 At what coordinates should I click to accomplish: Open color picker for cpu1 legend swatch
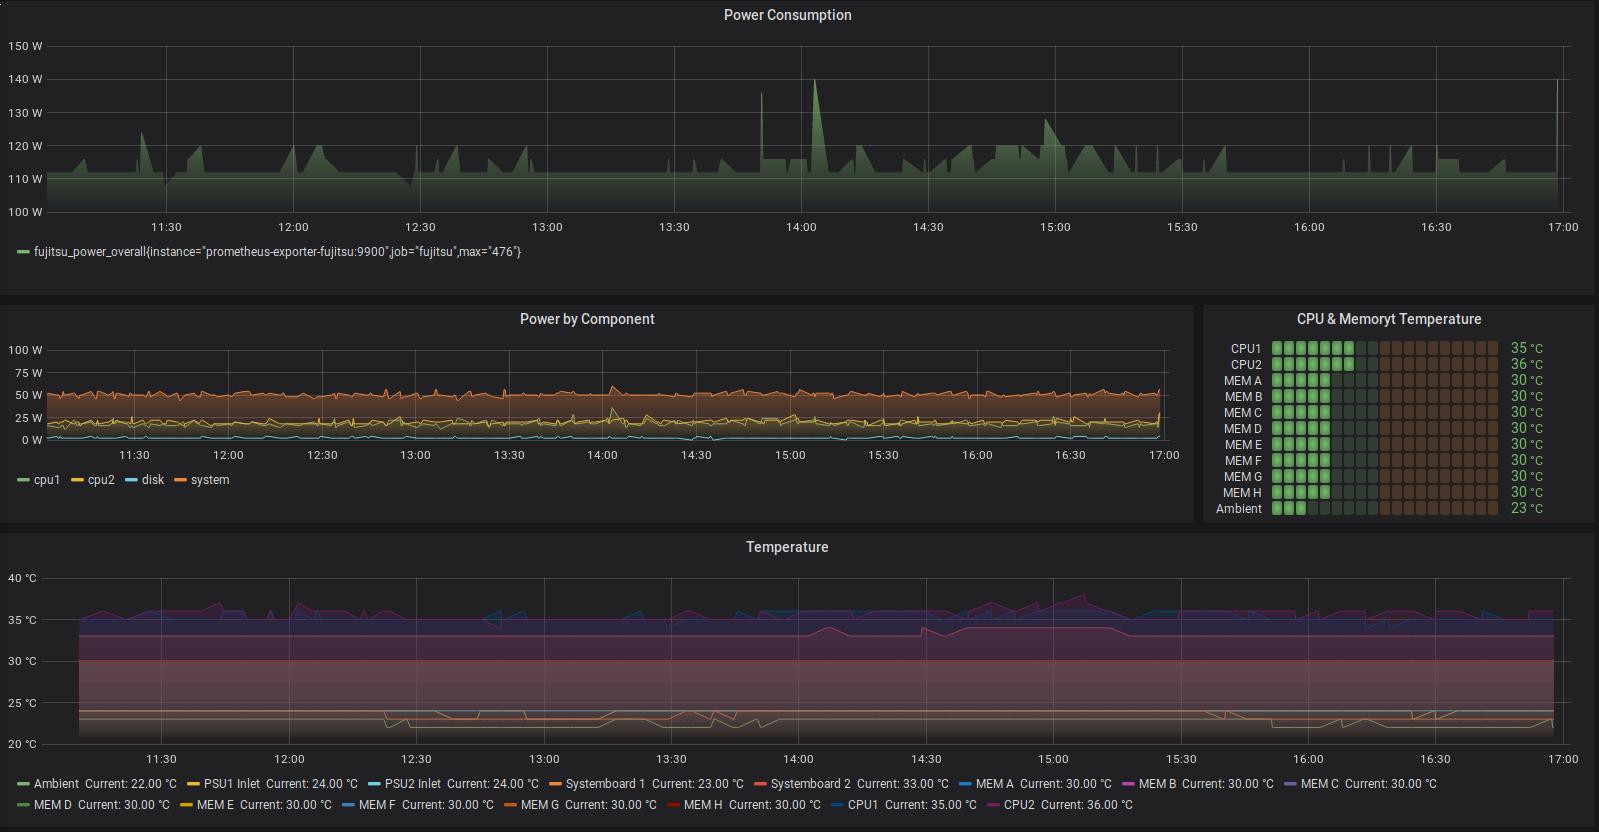click(x=23, y=481)
